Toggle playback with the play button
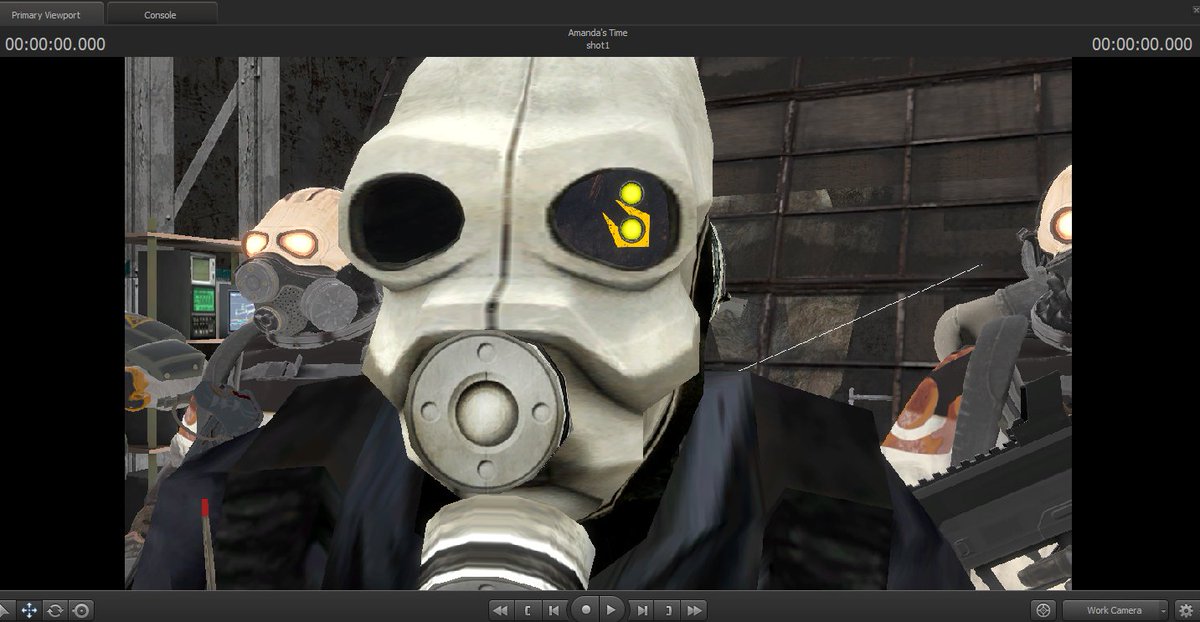This screenshot has height=622, width=1200. click(x=612, y=609)
